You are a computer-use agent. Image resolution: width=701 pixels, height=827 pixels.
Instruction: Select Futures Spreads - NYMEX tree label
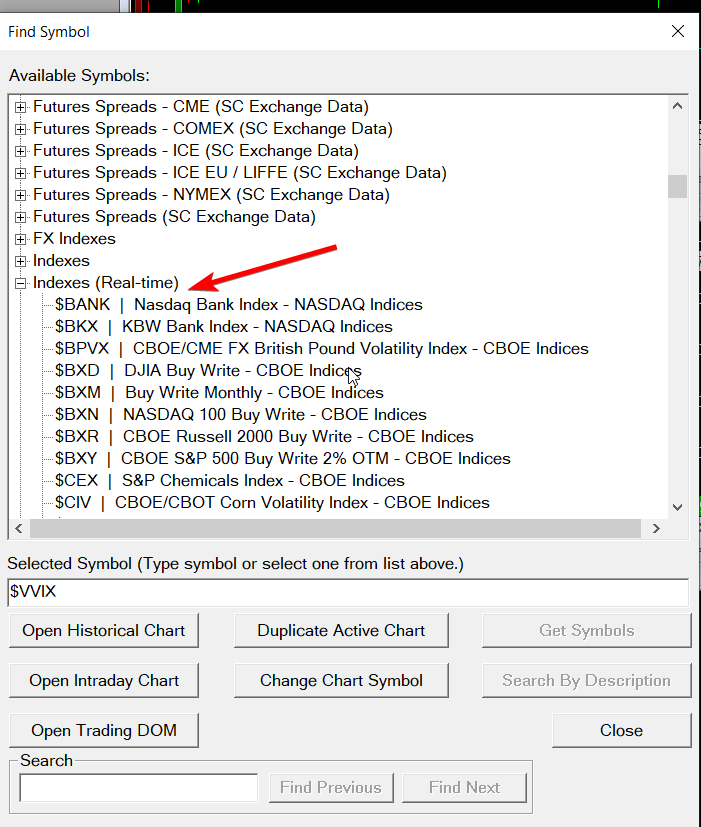(x=211, y=195)
